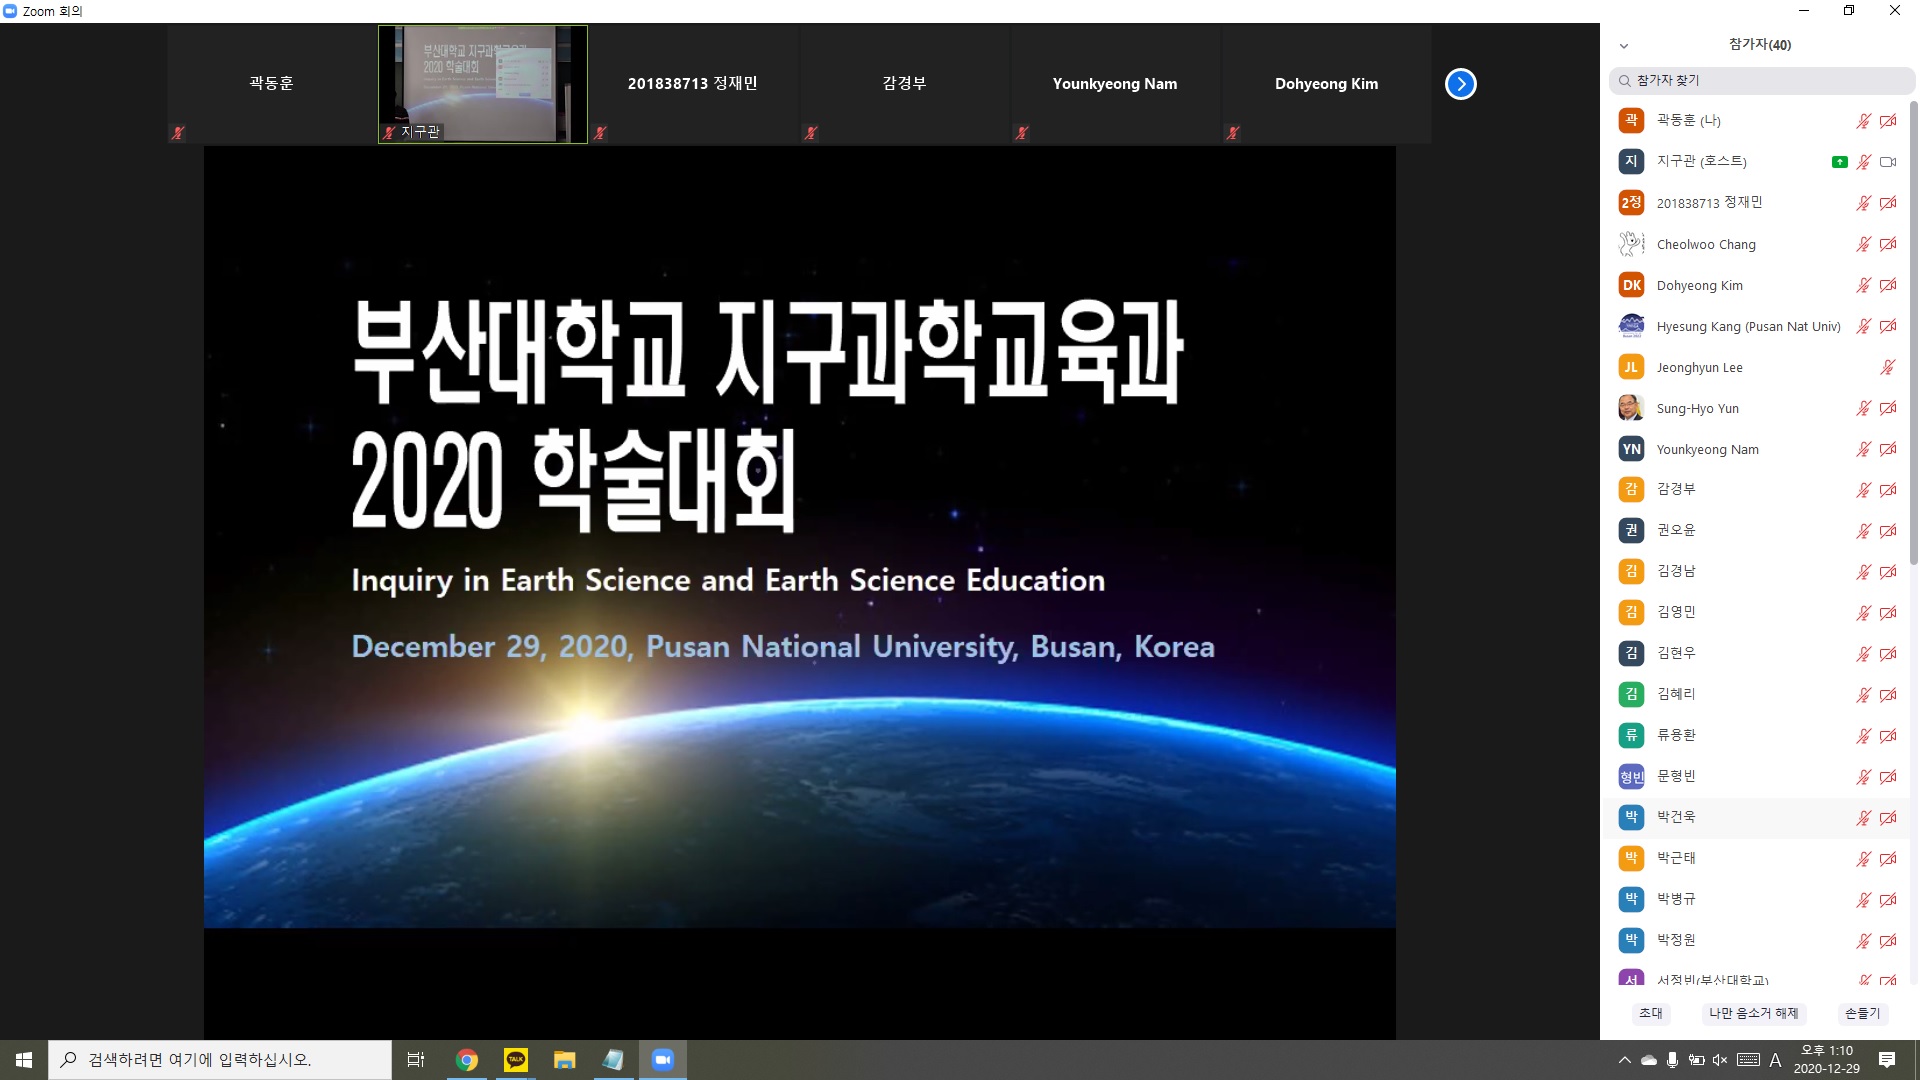Click the 초대 invite button
Image resolution: width=1920 pixels, height=1080 pixels.
[1650, 1013]
